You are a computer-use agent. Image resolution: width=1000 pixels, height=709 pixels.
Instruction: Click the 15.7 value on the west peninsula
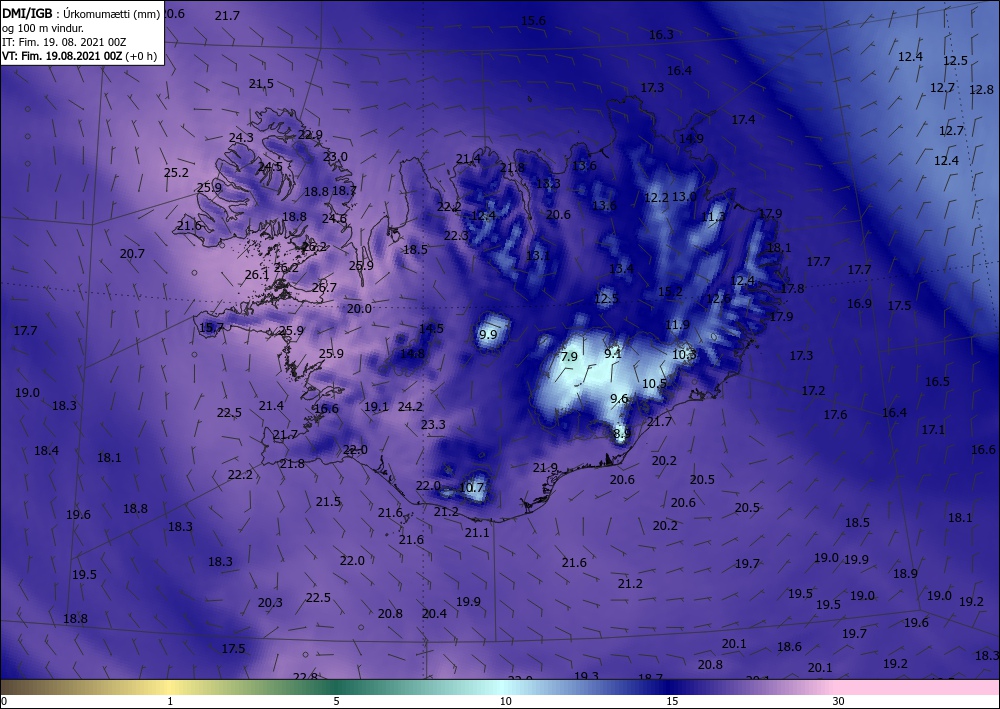click(x=212, y=328)
